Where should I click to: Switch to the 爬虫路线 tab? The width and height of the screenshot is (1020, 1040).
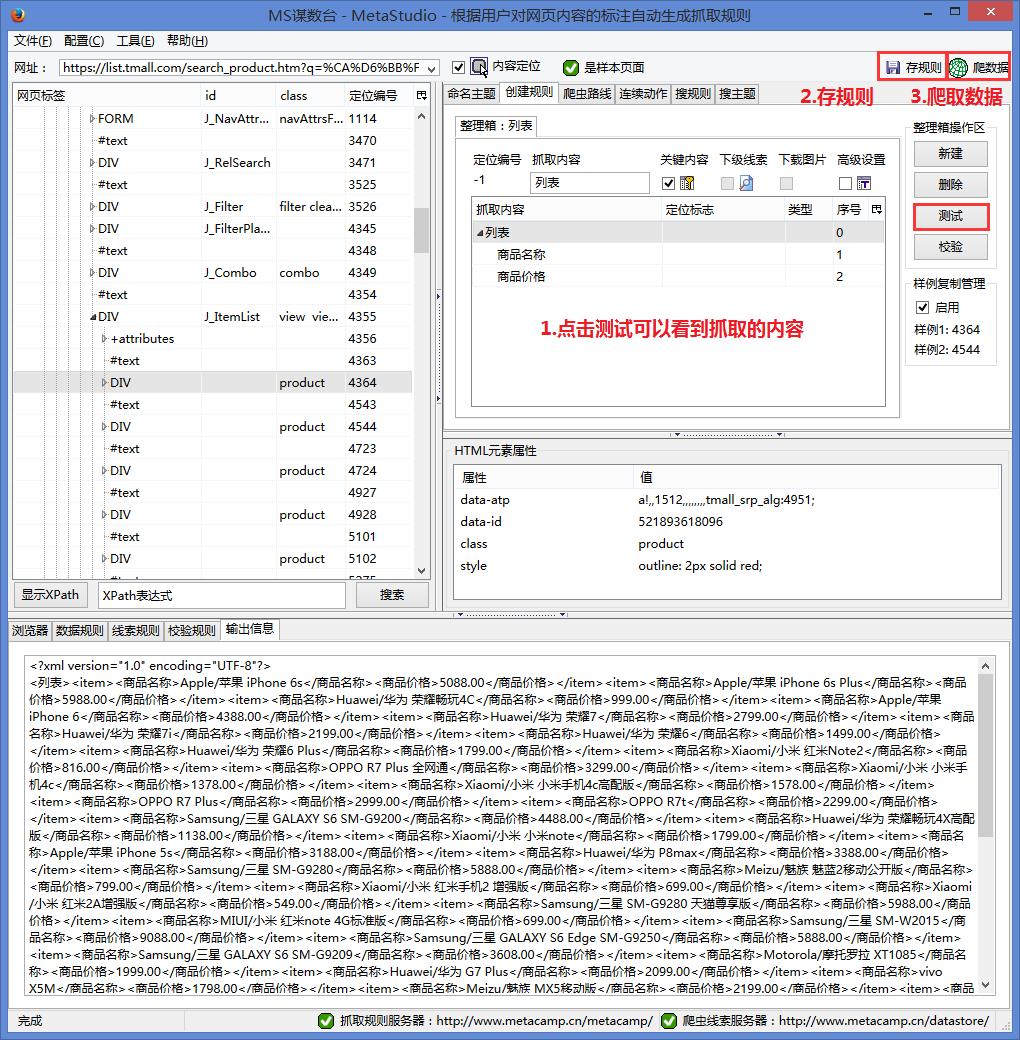coord(587,94)
